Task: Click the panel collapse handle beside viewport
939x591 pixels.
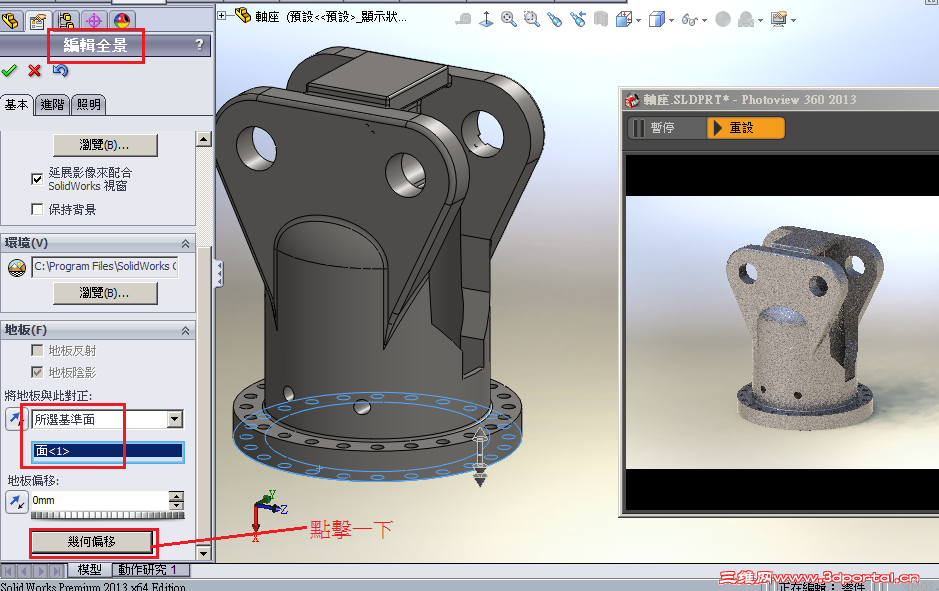Action: click(x=219, y=274)
